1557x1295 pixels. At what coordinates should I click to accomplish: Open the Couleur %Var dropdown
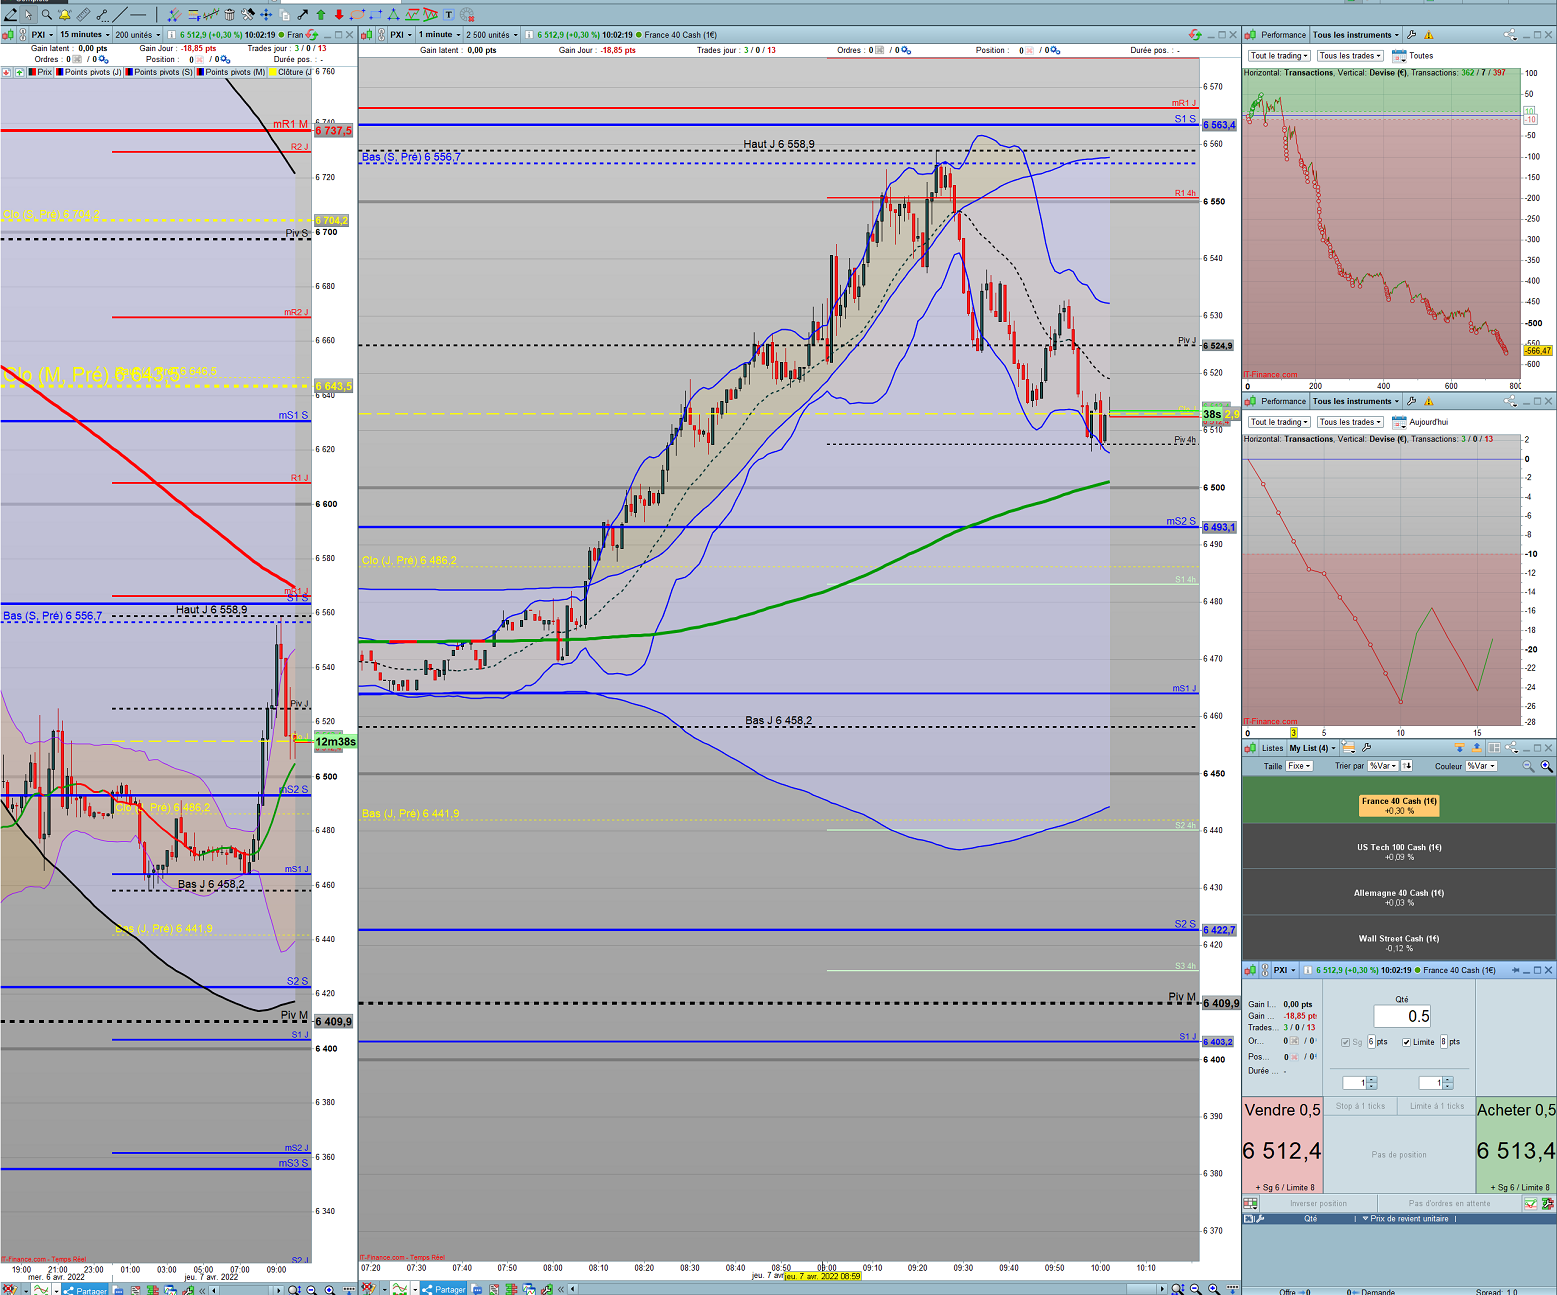(1481, 766)
